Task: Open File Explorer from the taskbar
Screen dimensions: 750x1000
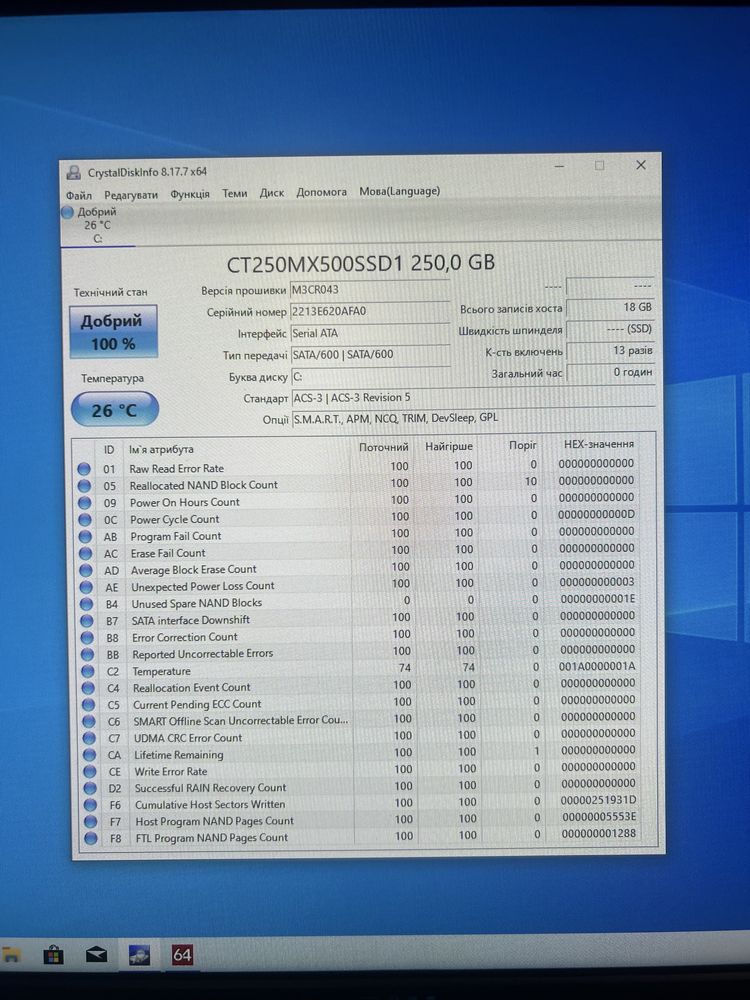Action: (x=11, y=955)
